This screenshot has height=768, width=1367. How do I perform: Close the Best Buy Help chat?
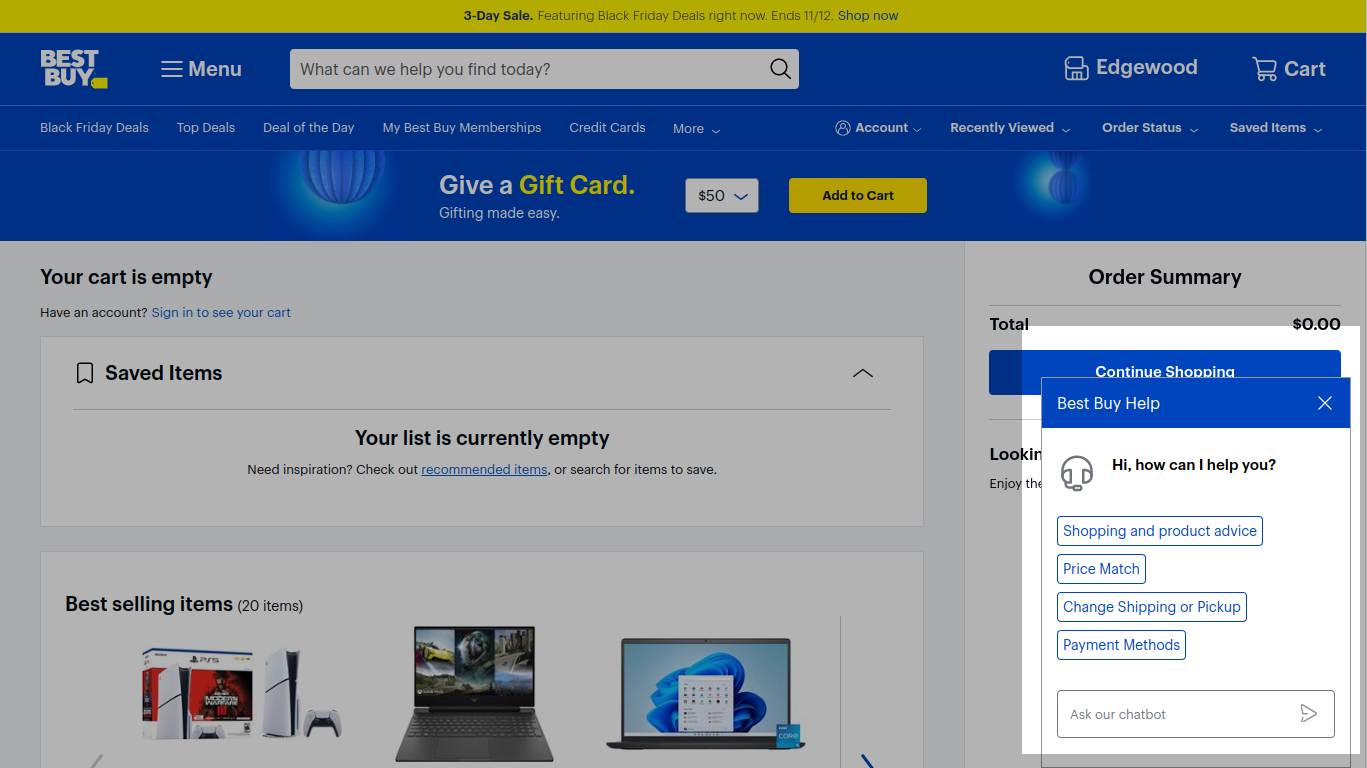1325,403
